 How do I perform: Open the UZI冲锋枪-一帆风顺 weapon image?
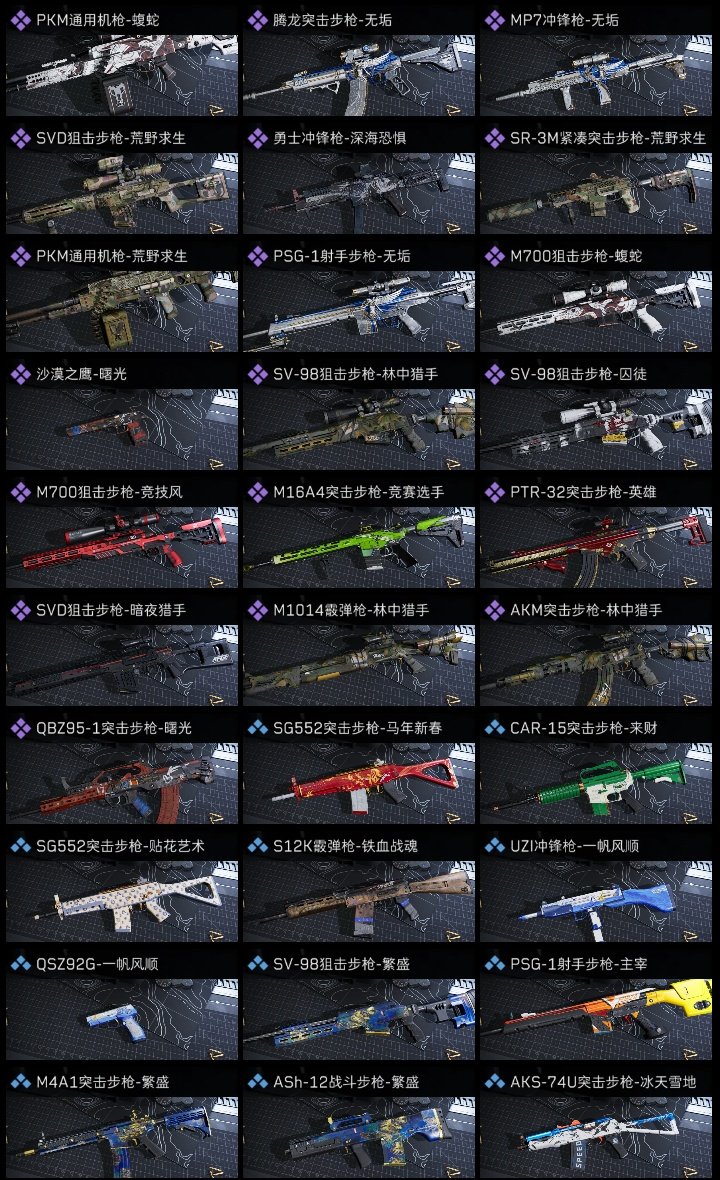pyautogui.click(x=597, y=901)
